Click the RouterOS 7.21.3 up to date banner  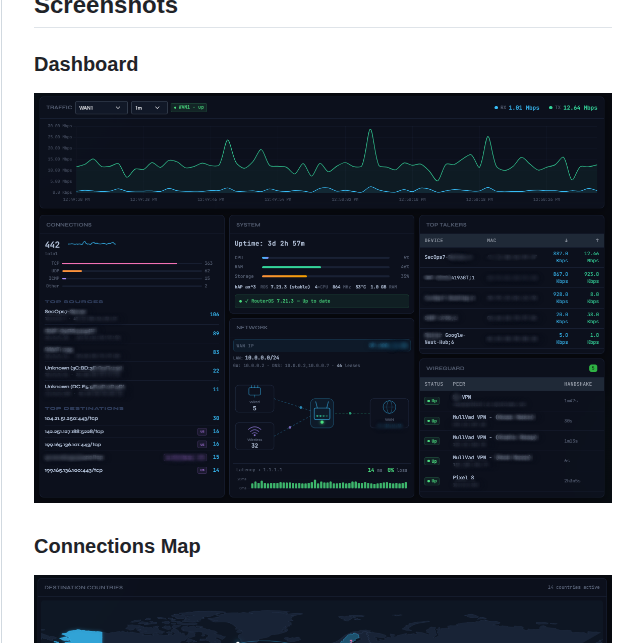[322, 301]
